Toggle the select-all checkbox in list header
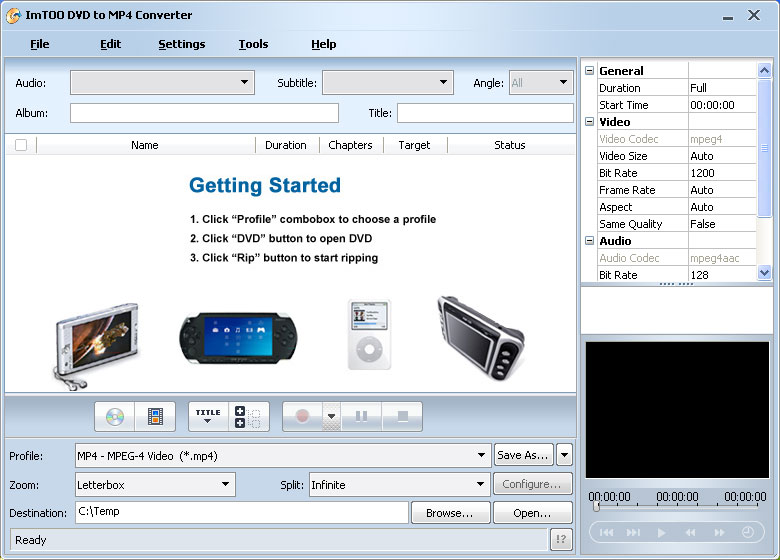 (x=21, y=145)
